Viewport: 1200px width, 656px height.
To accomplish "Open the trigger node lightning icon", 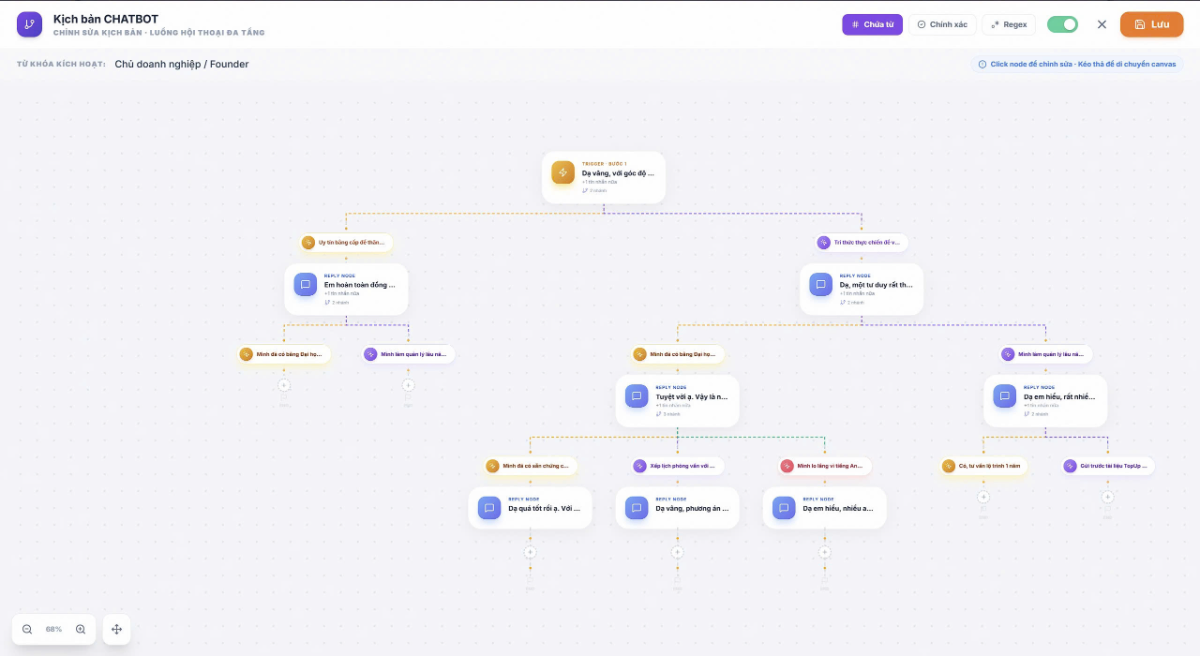I will (x=563, y=173).
